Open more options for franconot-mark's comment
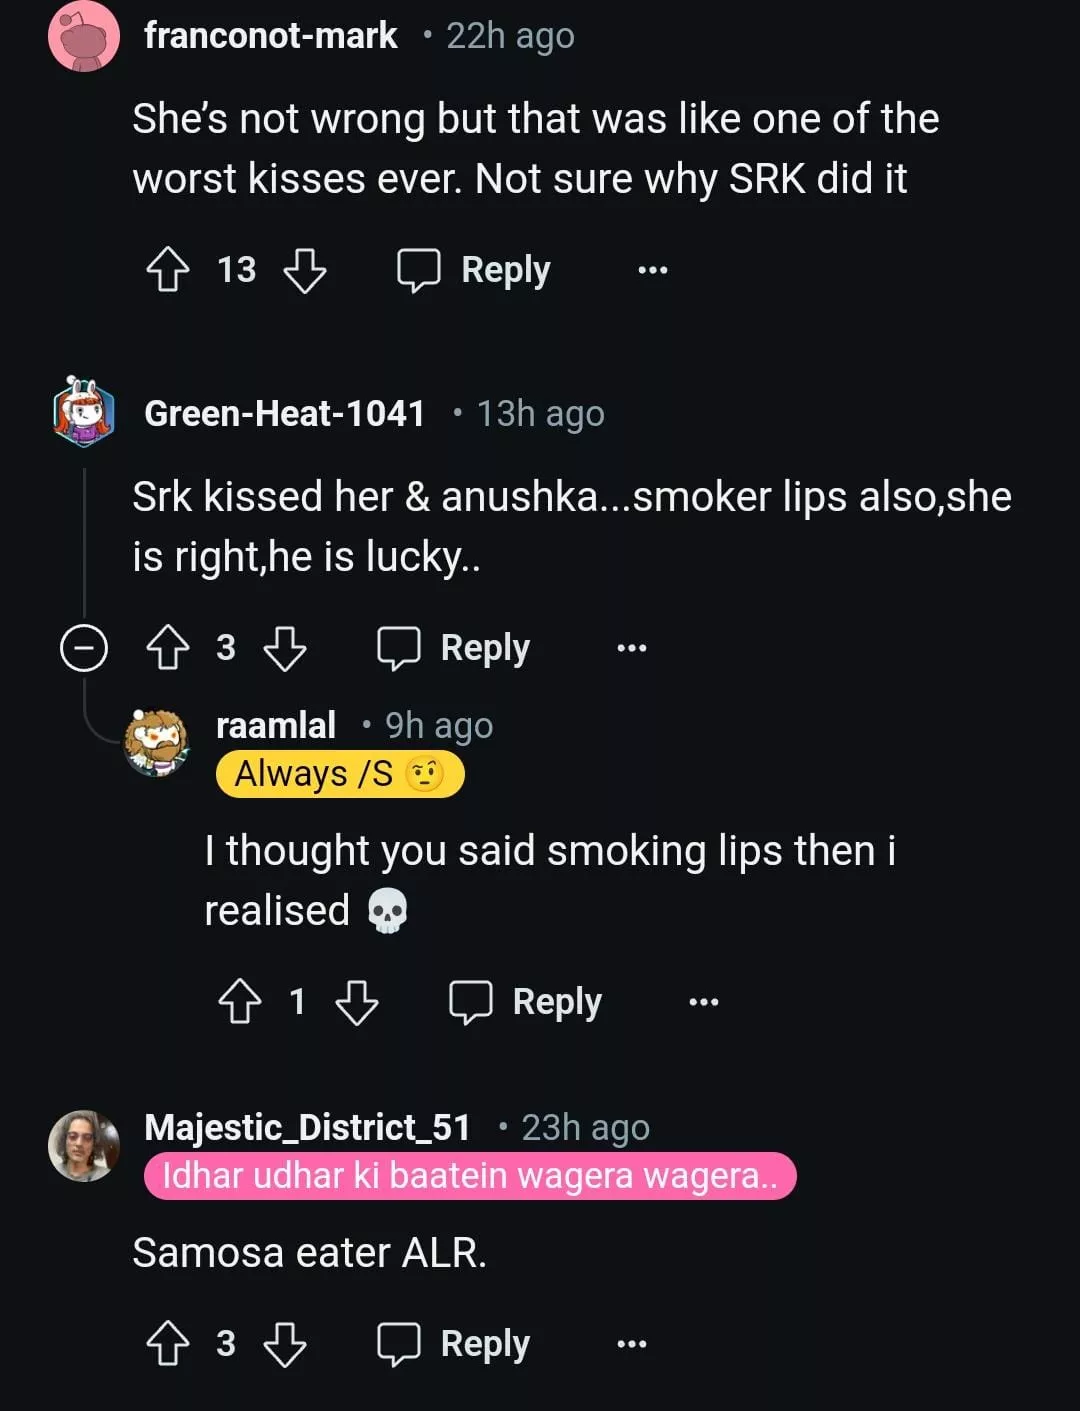 [x=652, y=270]
